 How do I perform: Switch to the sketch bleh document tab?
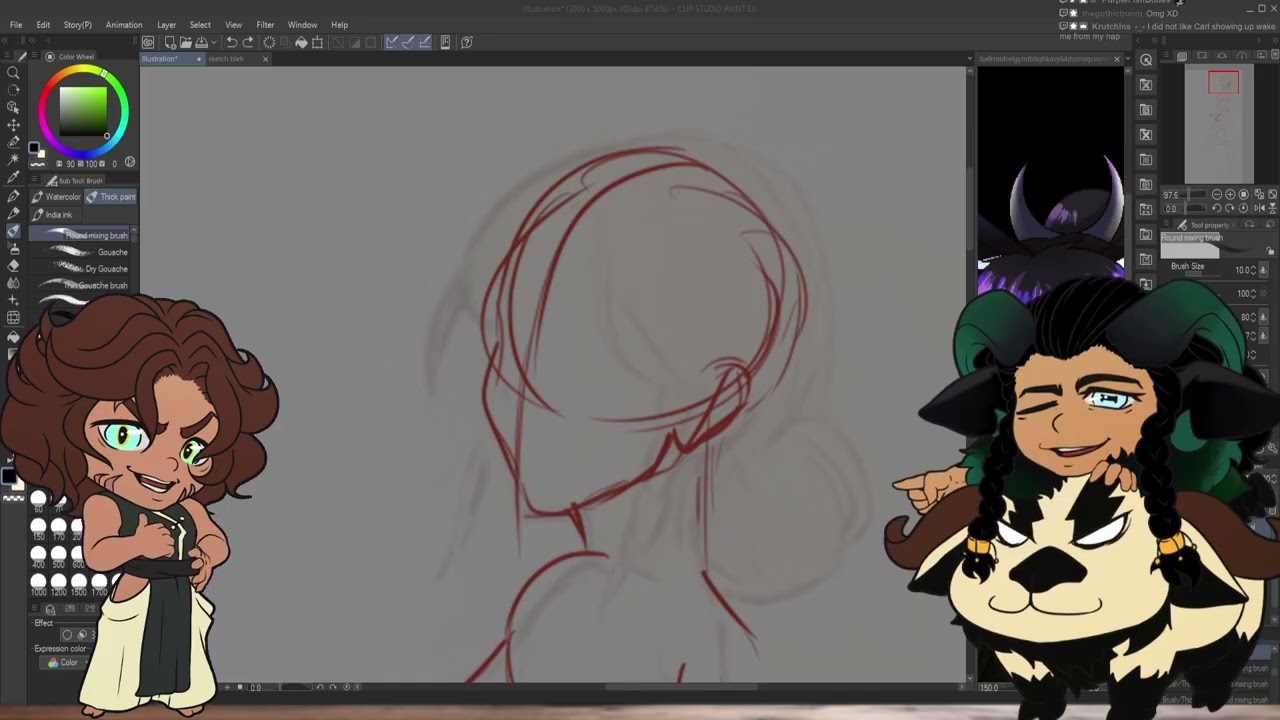pos(227,59)
